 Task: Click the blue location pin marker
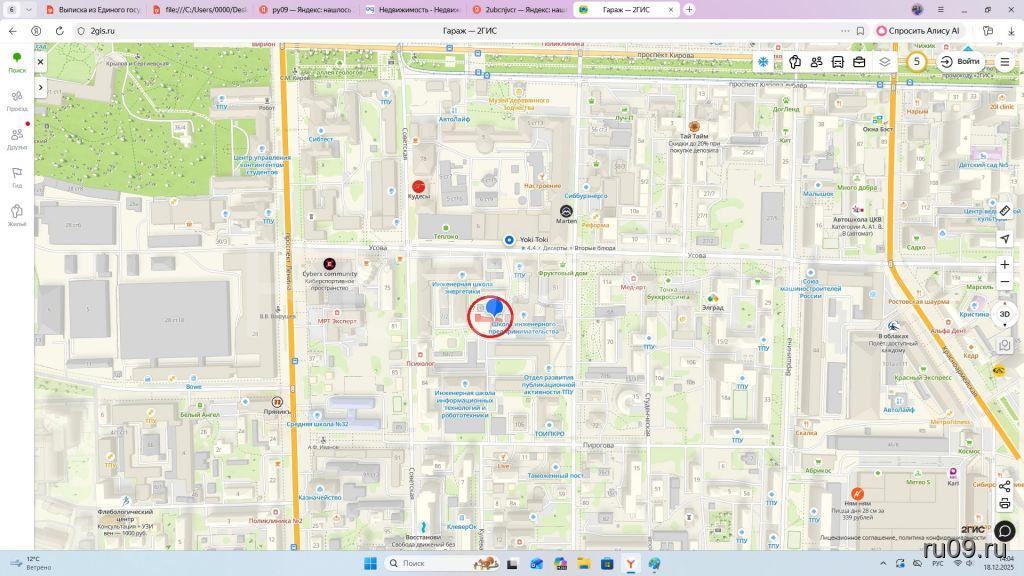tap(494, 307)
